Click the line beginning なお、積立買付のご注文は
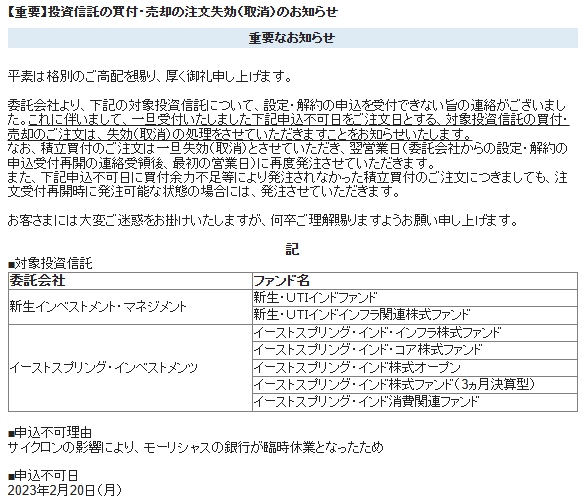 [x=287, y=149]
